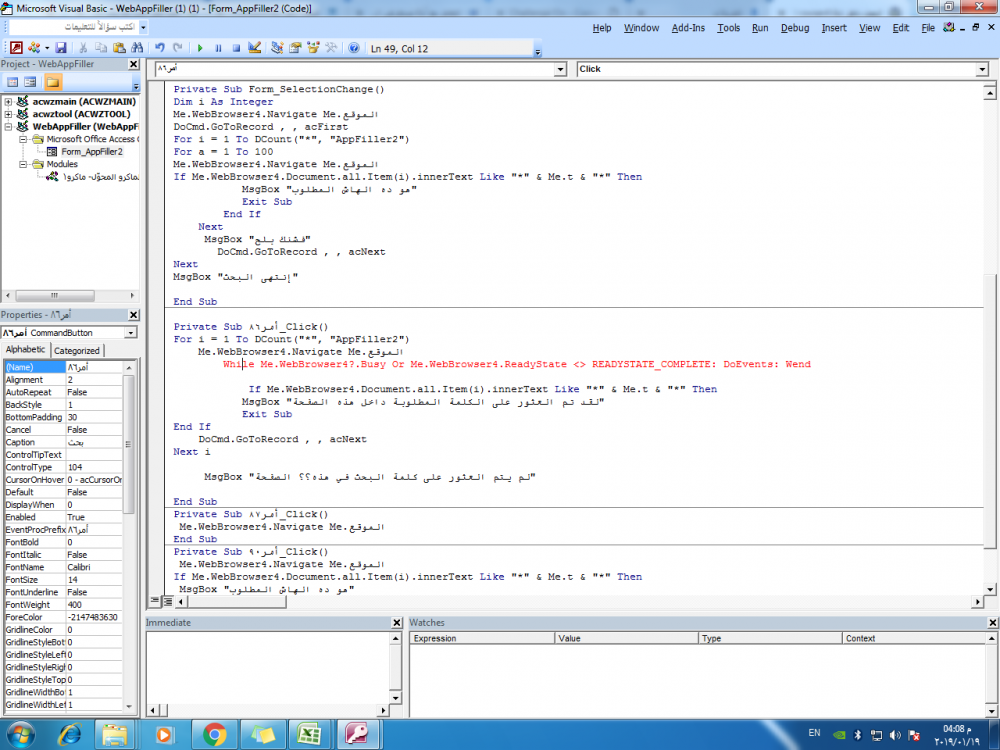Close the Watches window
The width and height of the screenshot is (1000, 750).
tap(992, 622)
